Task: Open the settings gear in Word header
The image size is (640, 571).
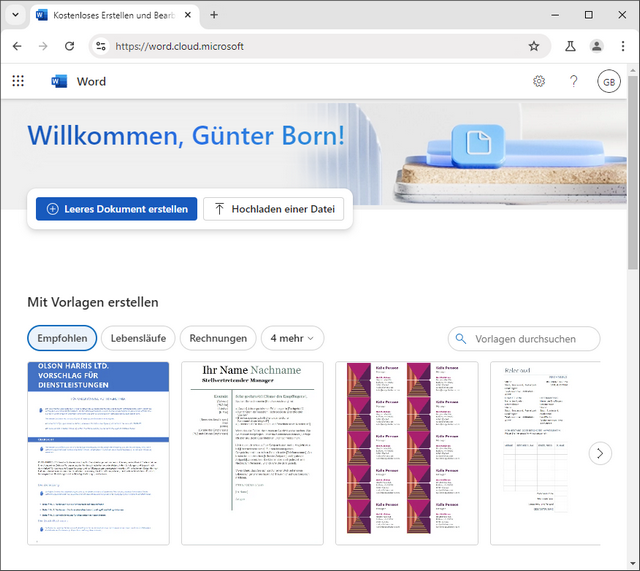Action: (539, 81)
